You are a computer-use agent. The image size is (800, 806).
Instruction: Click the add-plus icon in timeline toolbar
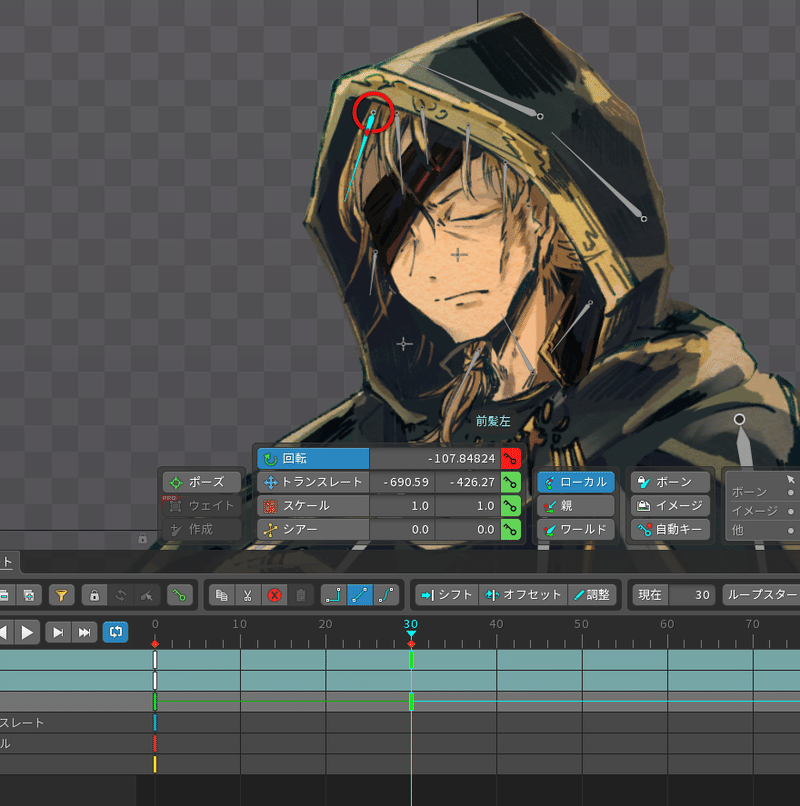click(x=29, y=595)
